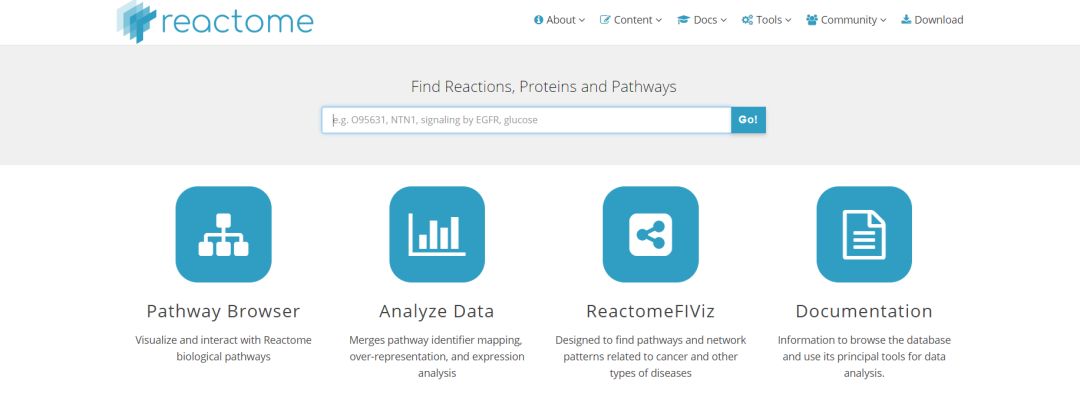The image size is (1080, 414).
Task: Click the Analyze Data heading link
Action: [437, 311]
